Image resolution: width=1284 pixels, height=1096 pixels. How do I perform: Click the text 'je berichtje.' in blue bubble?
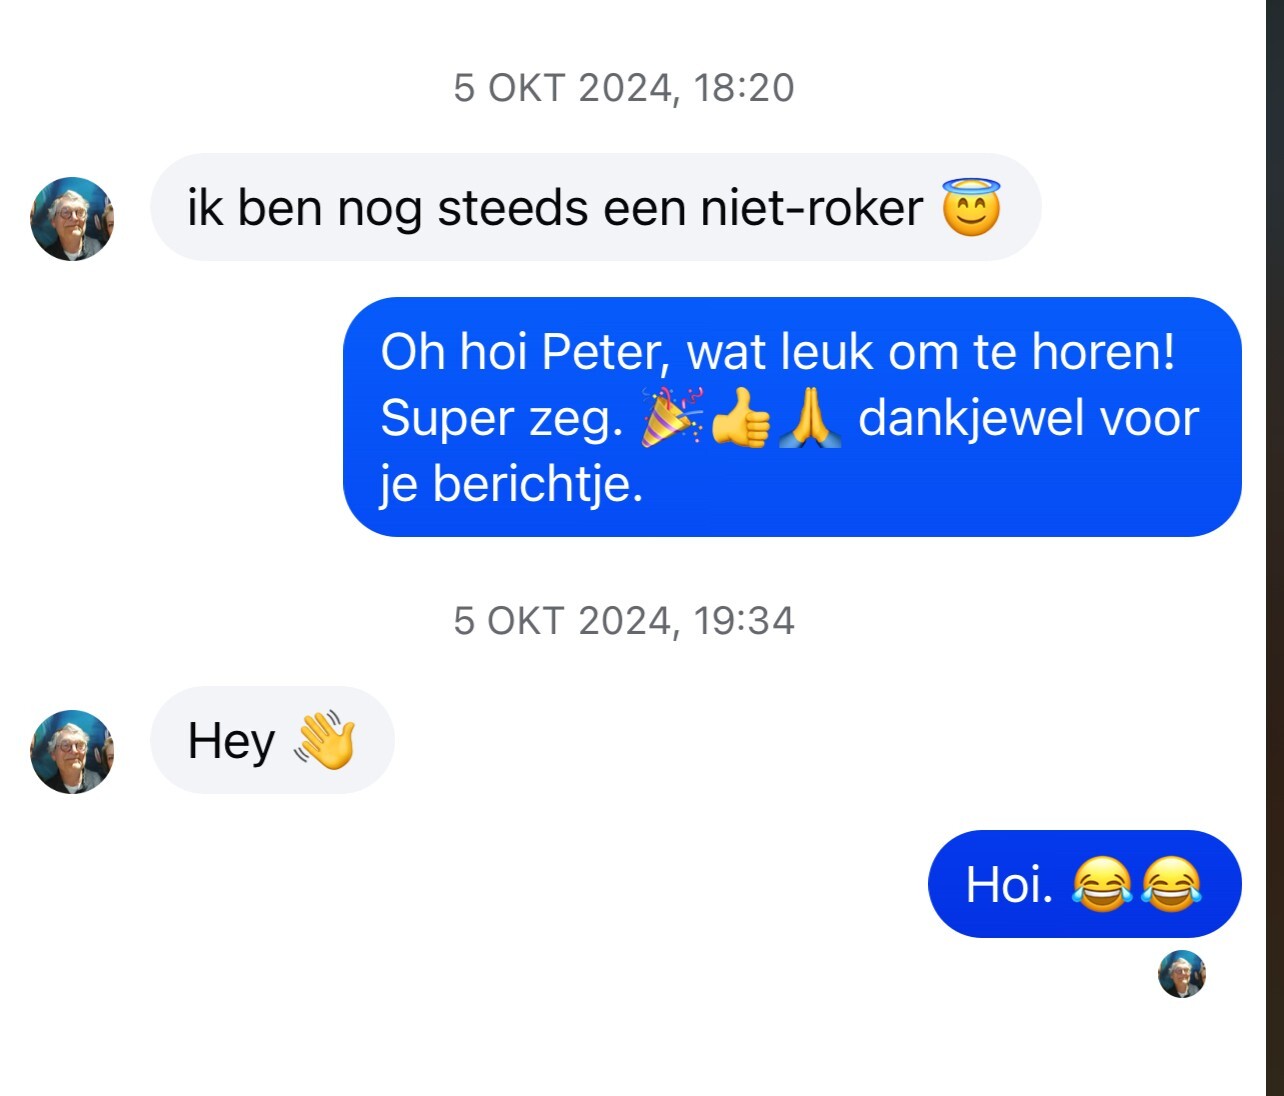[x=511, y=485]
